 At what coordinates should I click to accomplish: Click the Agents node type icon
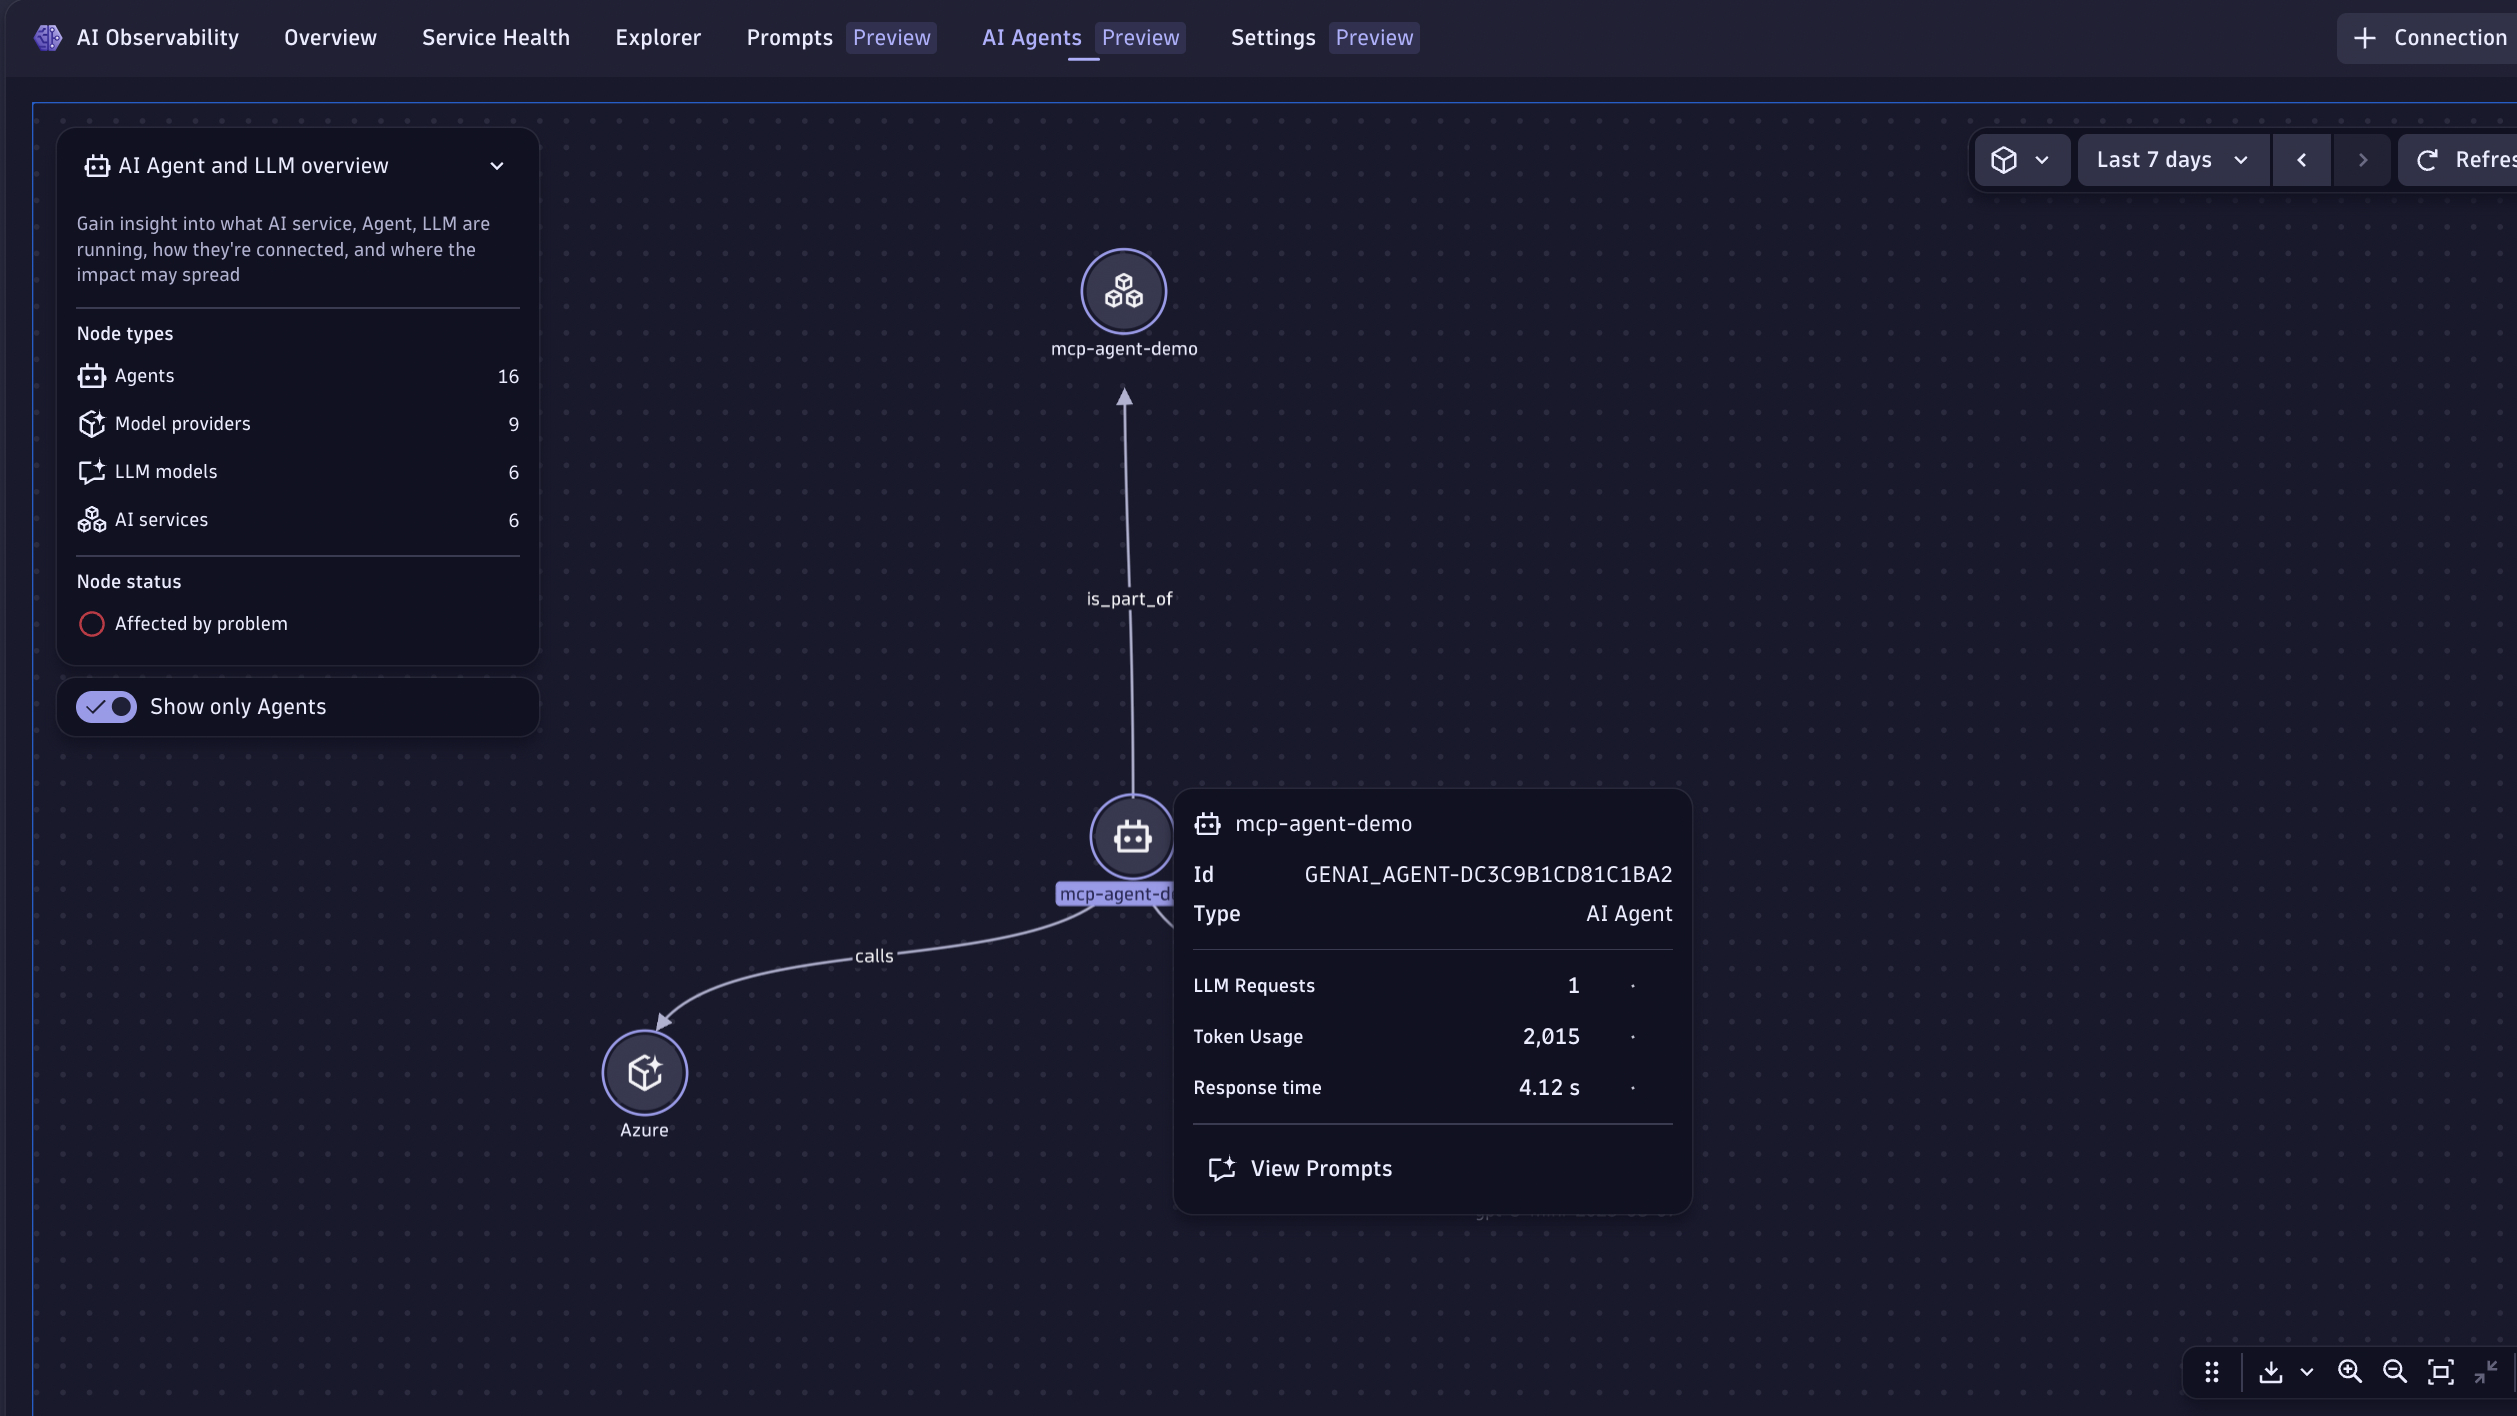tap(91, 376)
